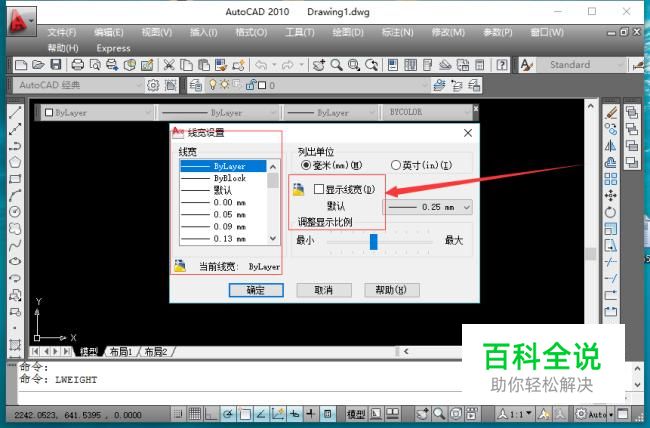650x428 pixels.
Task: Select the Spline curve tool
Action: click(15, 245)
